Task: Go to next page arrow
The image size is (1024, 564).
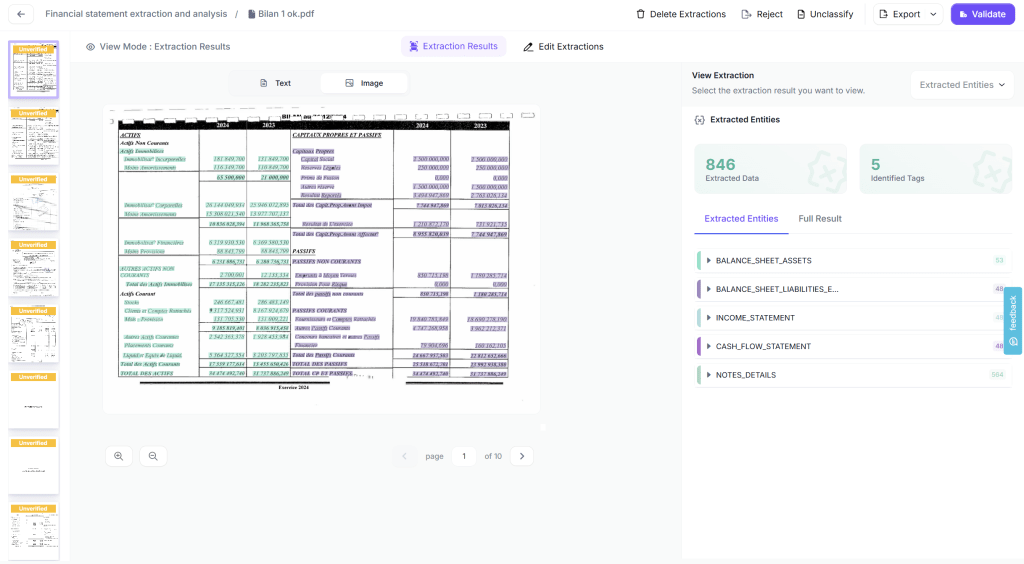Action: coord(521,456)
